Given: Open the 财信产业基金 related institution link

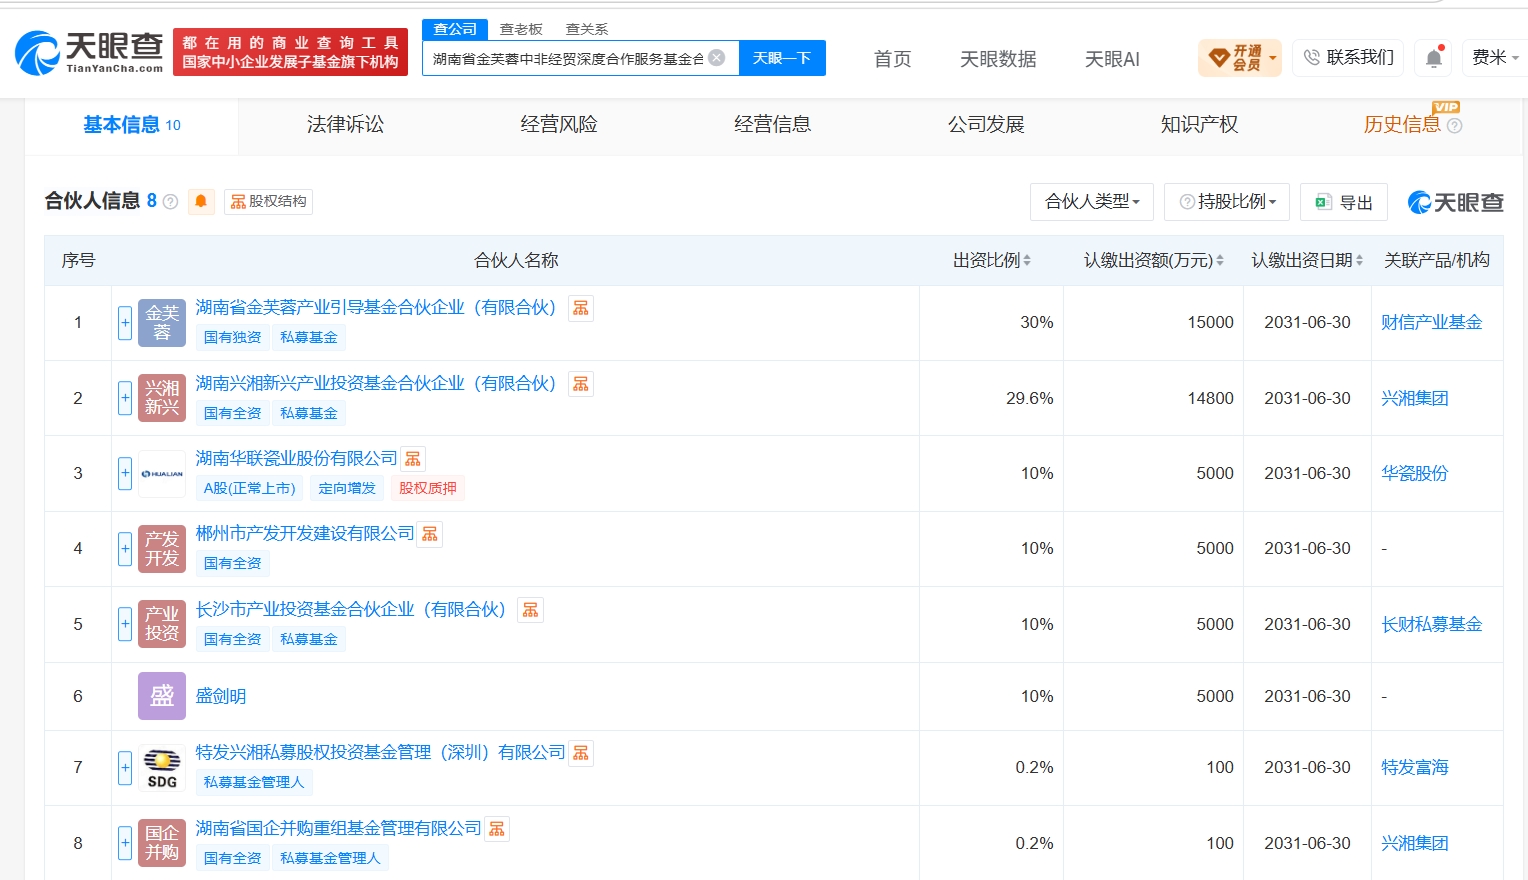Looking at the screenshot, I should (x=1431, y=322).
